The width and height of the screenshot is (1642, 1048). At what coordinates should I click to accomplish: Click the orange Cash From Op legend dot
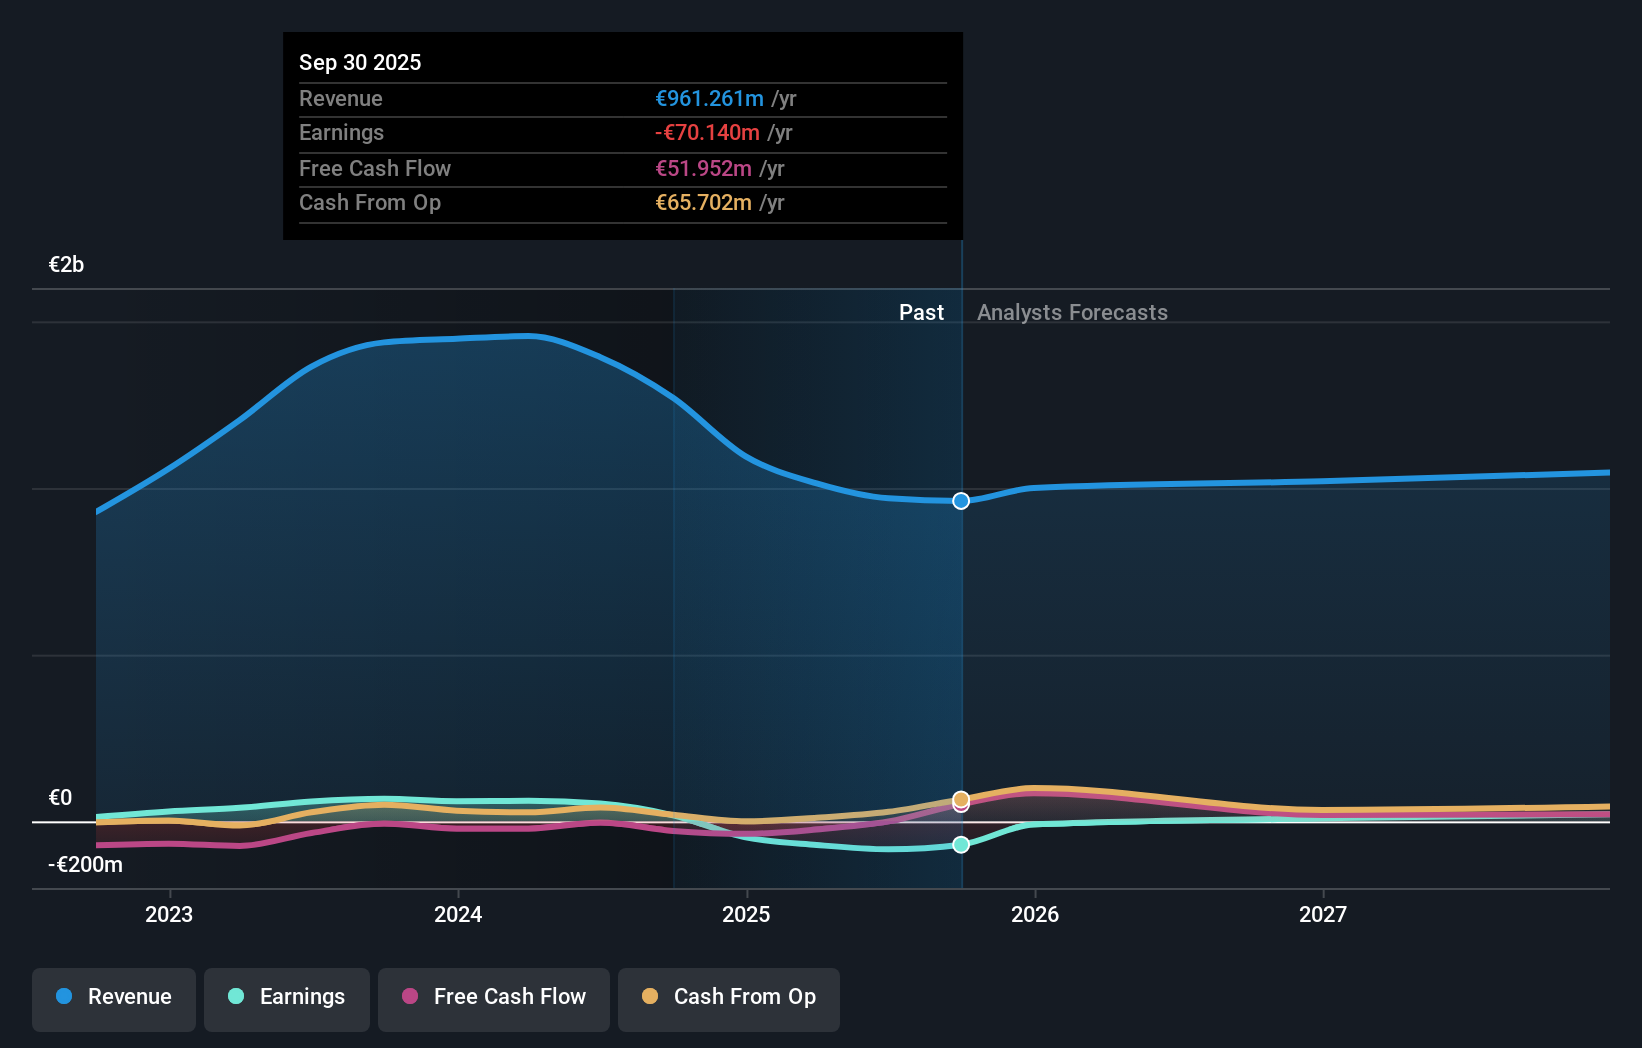click(651, 997)
